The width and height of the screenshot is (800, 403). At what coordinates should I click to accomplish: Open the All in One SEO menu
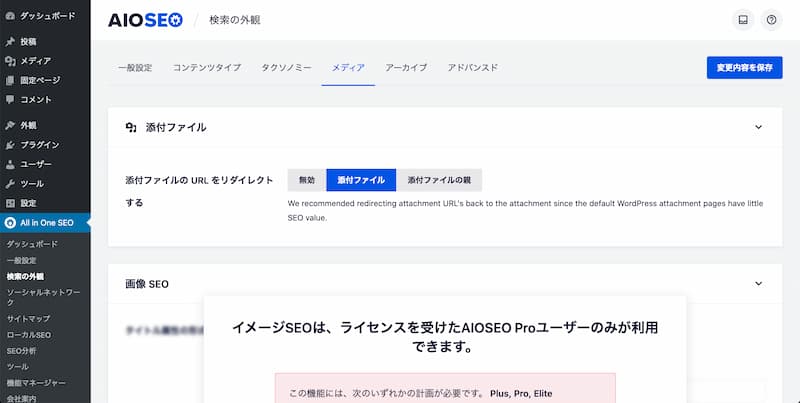45,223
